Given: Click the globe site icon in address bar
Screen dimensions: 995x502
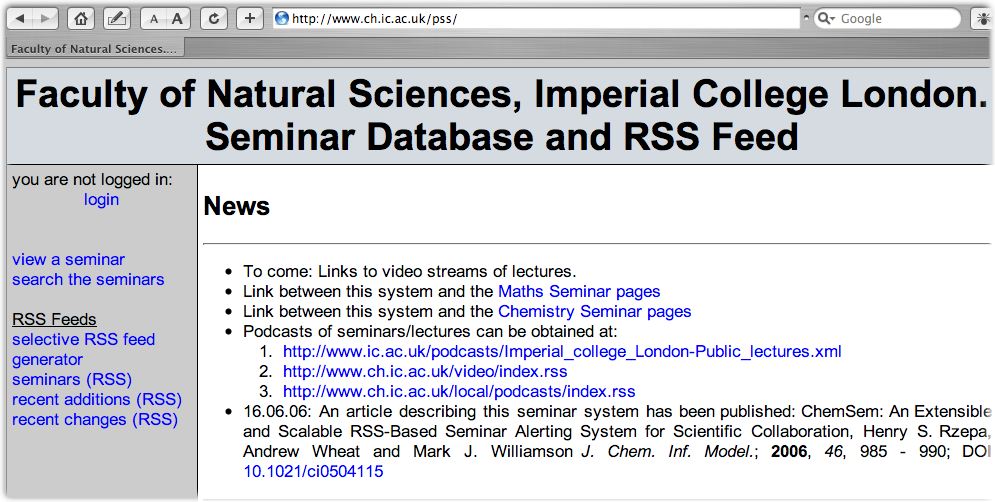Looking at the screenshot, I should click(x=281, y=18).
